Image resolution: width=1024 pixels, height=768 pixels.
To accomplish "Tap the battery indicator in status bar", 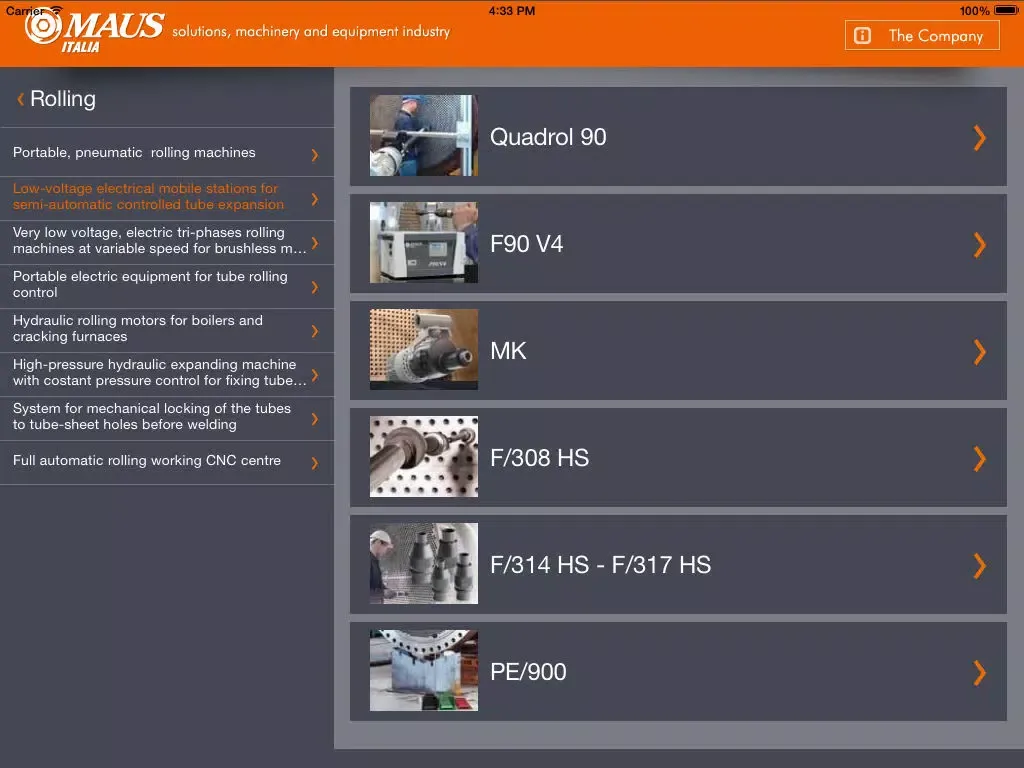I will pos(1006,10).
